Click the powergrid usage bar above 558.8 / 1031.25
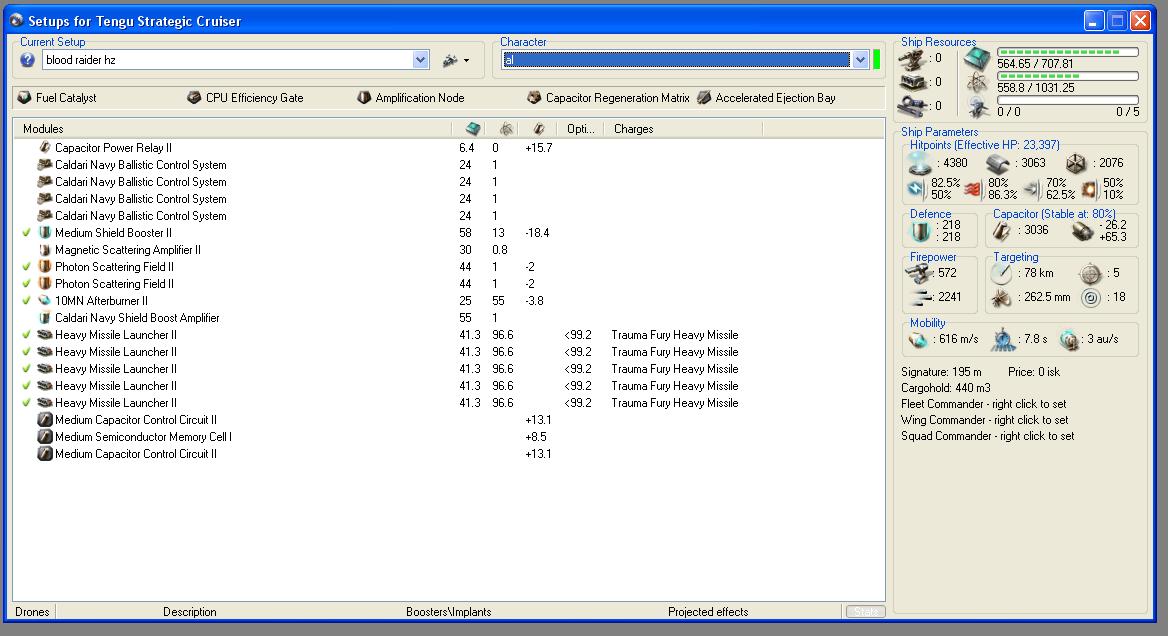 pyautogui.click(x=1068, y=76)
